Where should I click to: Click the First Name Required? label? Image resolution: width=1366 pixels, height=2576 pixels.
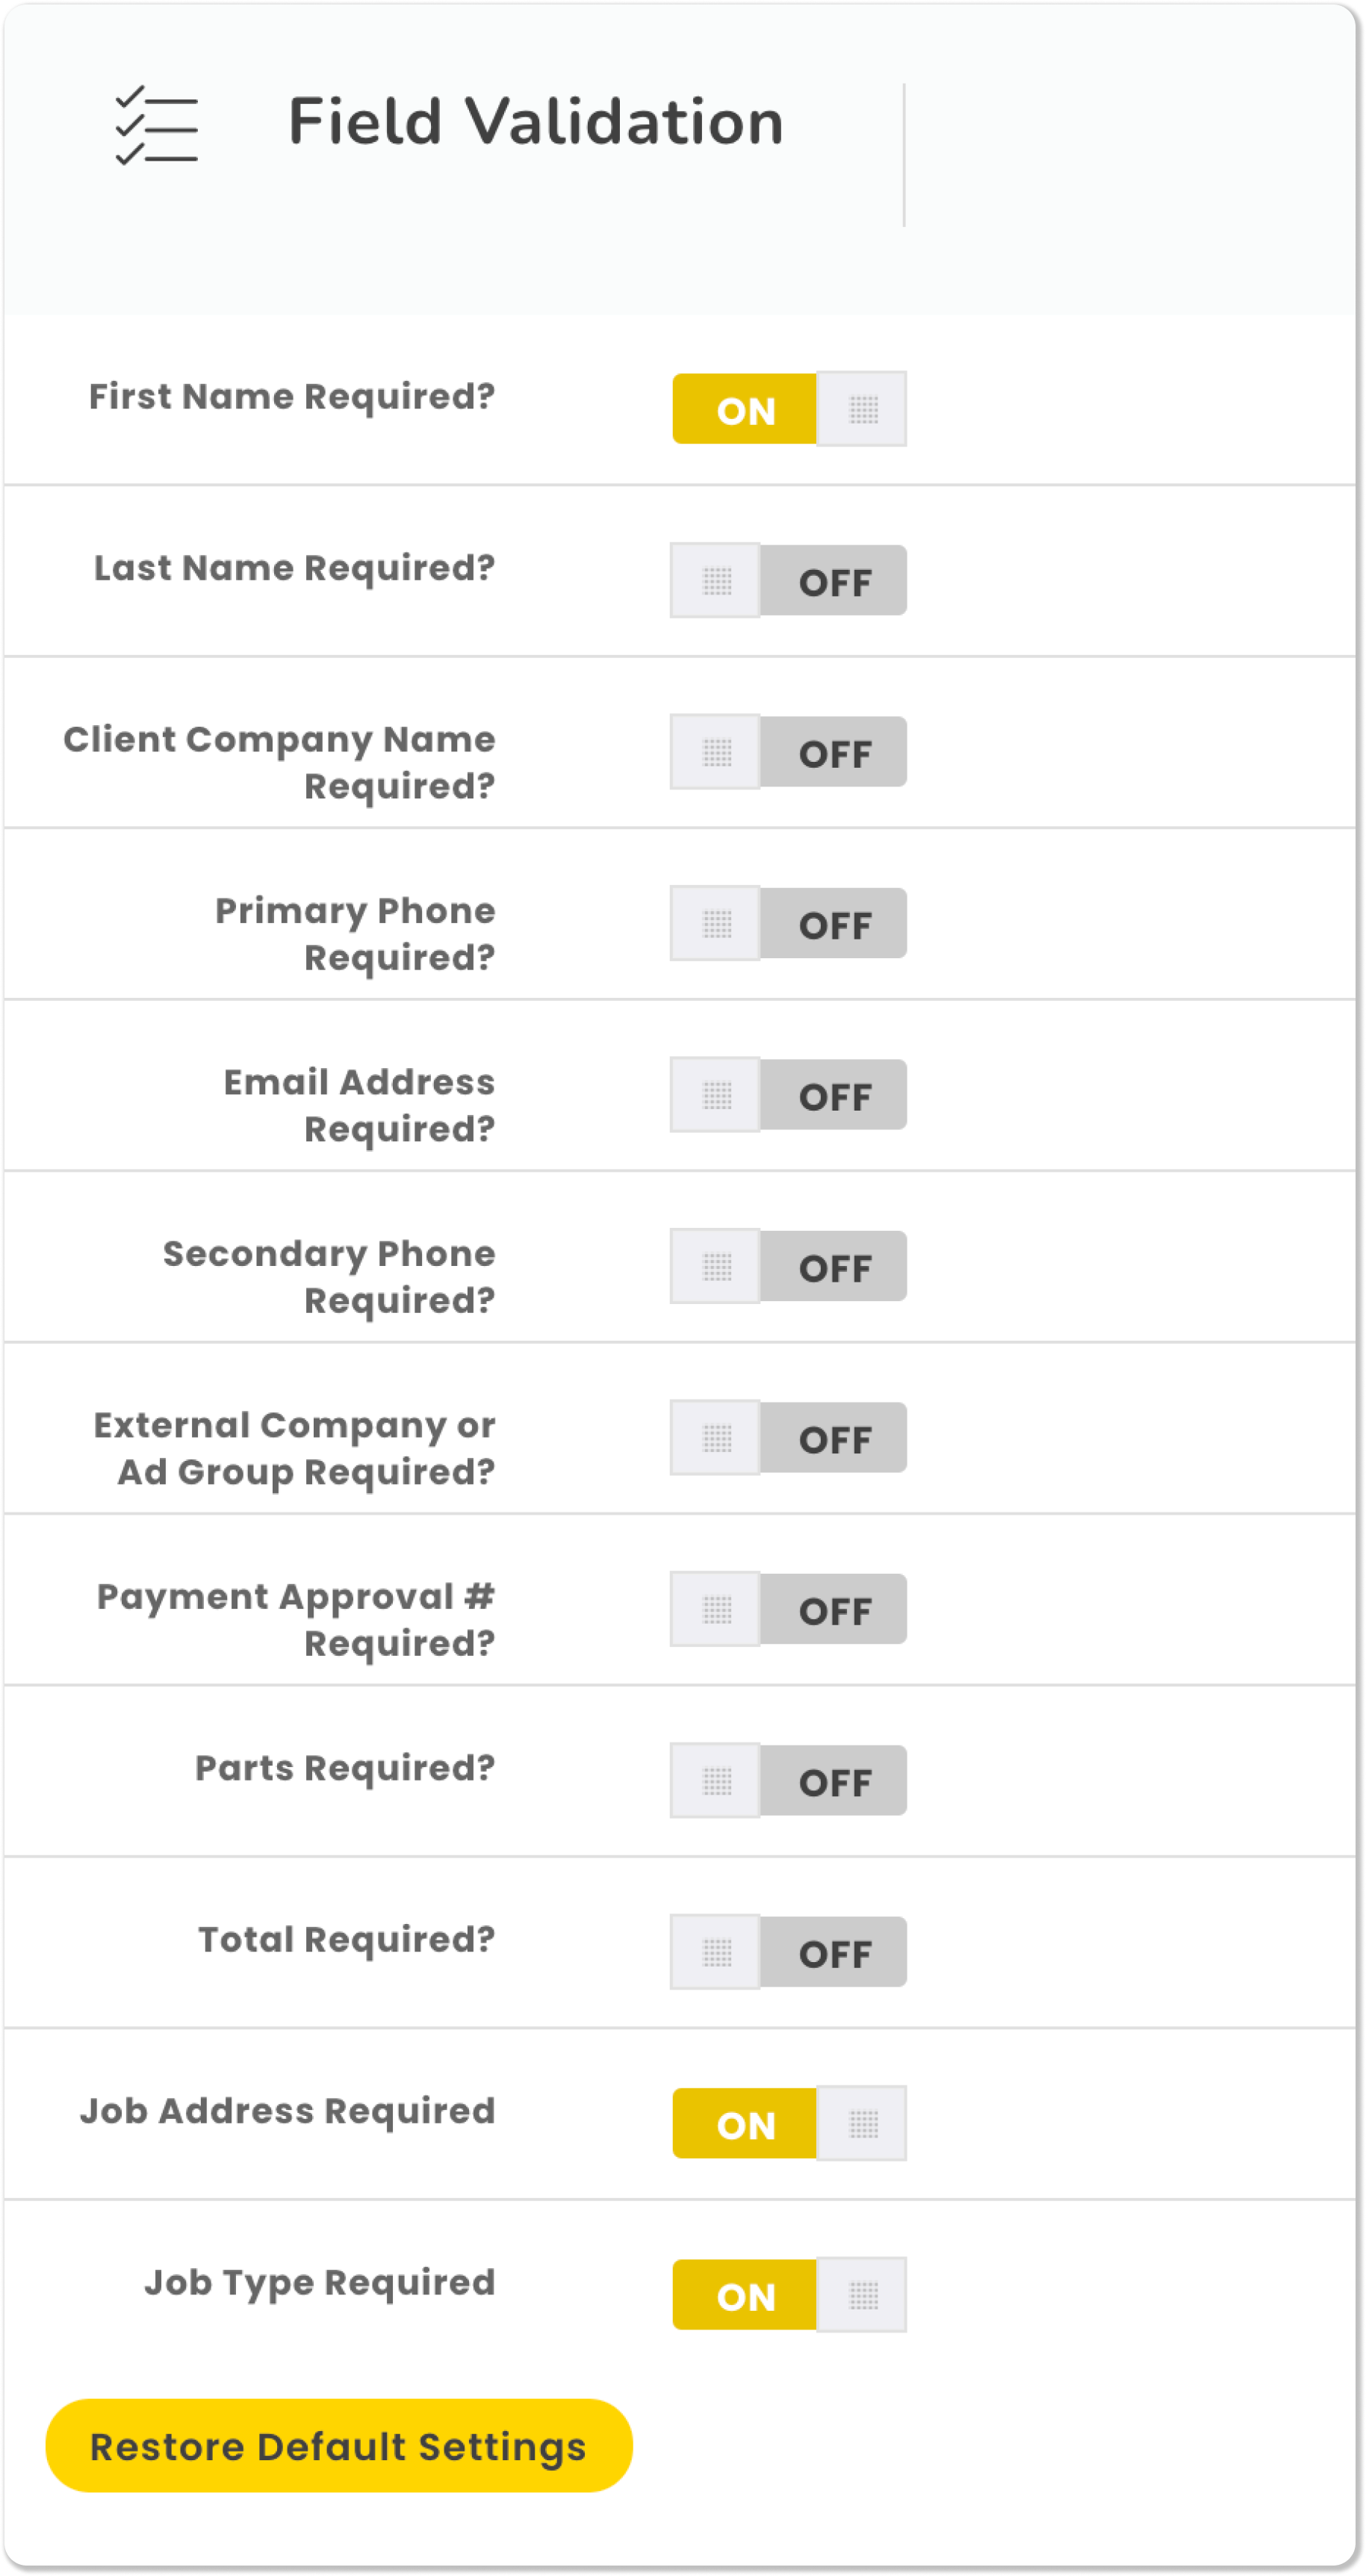point(292,397)
